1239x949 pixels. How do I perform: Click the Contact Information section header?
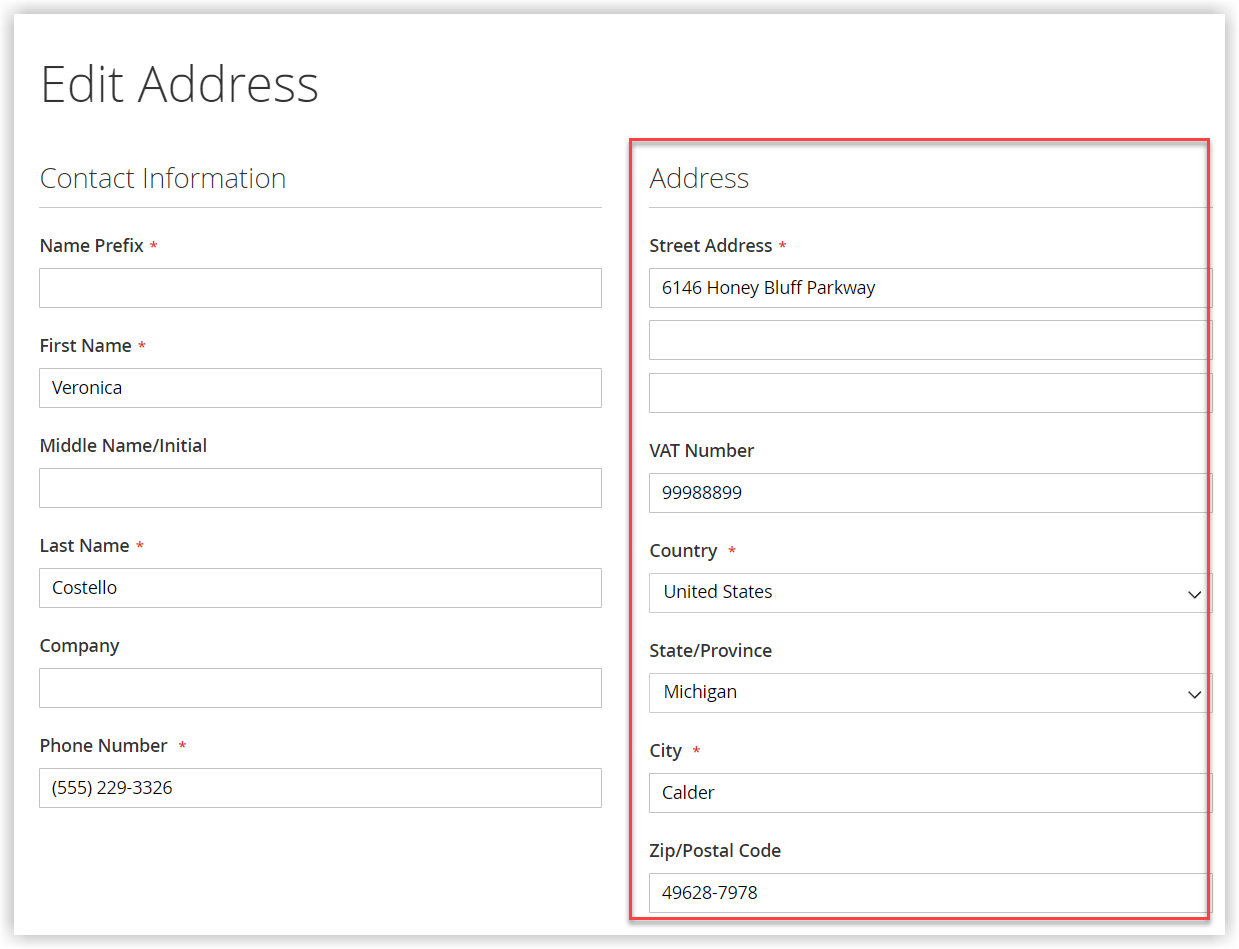163,178
